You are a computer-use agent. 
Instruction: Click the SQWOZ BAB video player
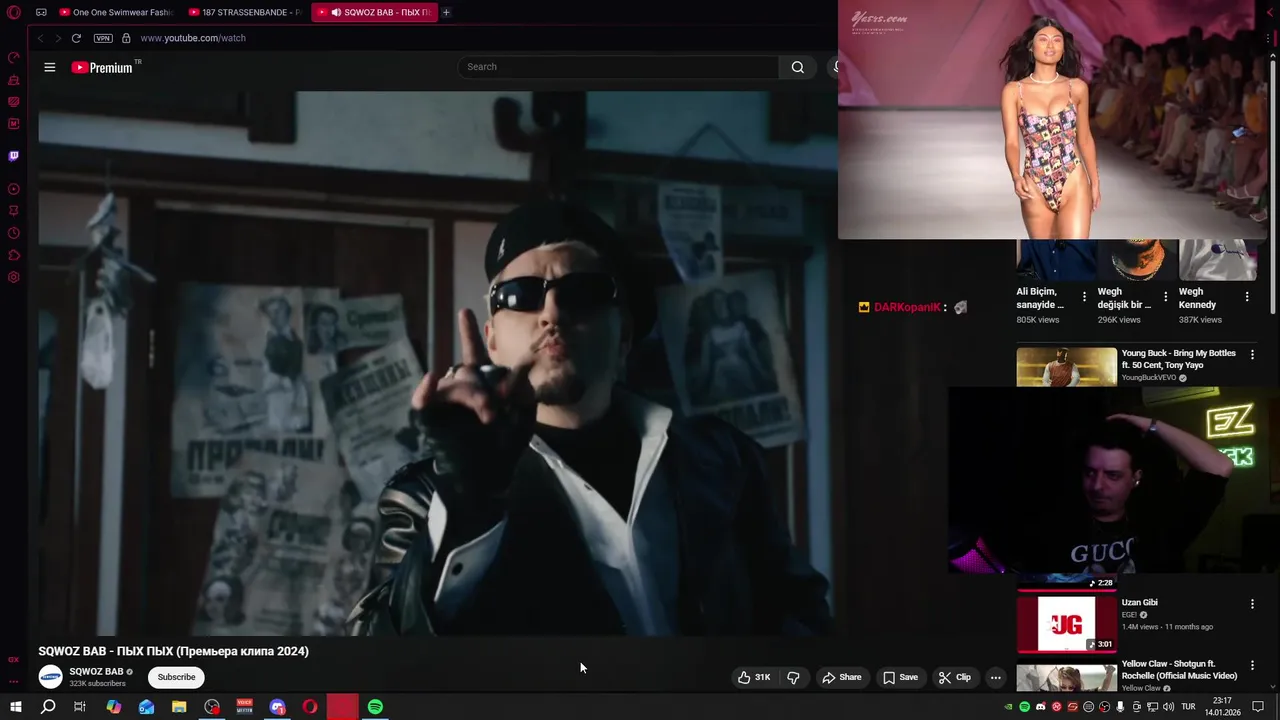[437, 363]
